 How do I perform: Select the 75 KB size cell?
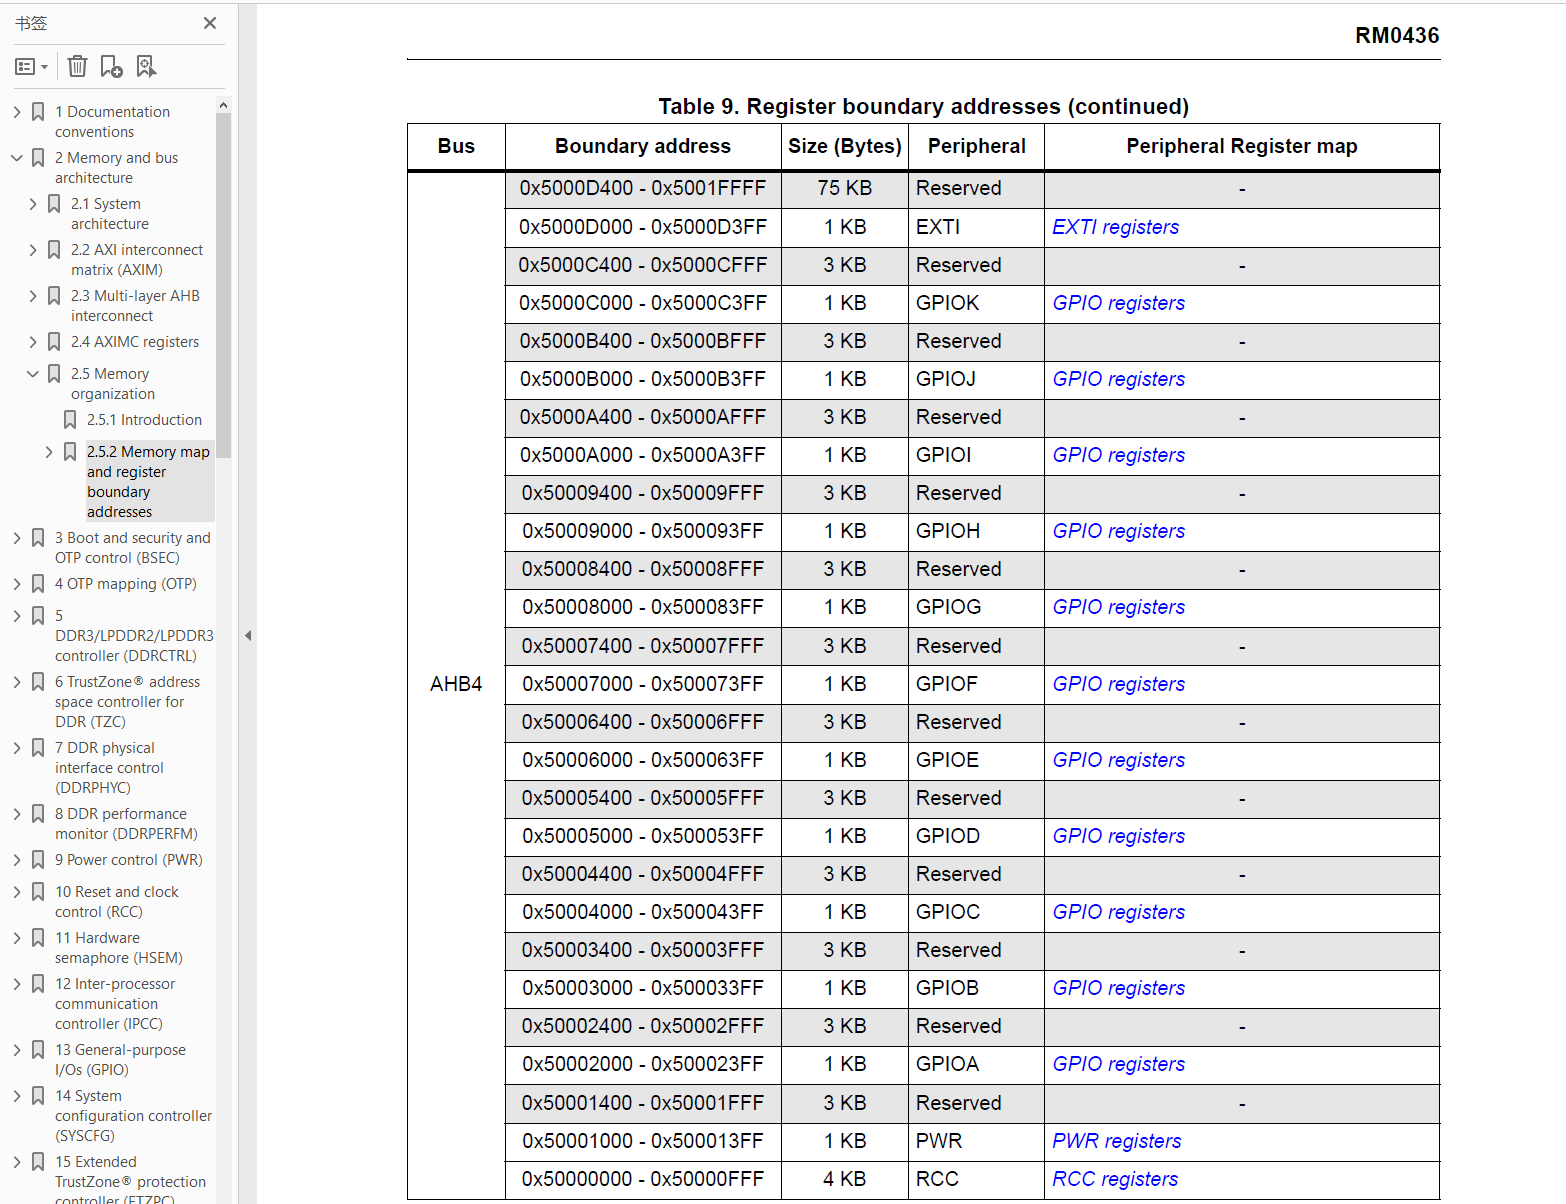tap(844, 188)
